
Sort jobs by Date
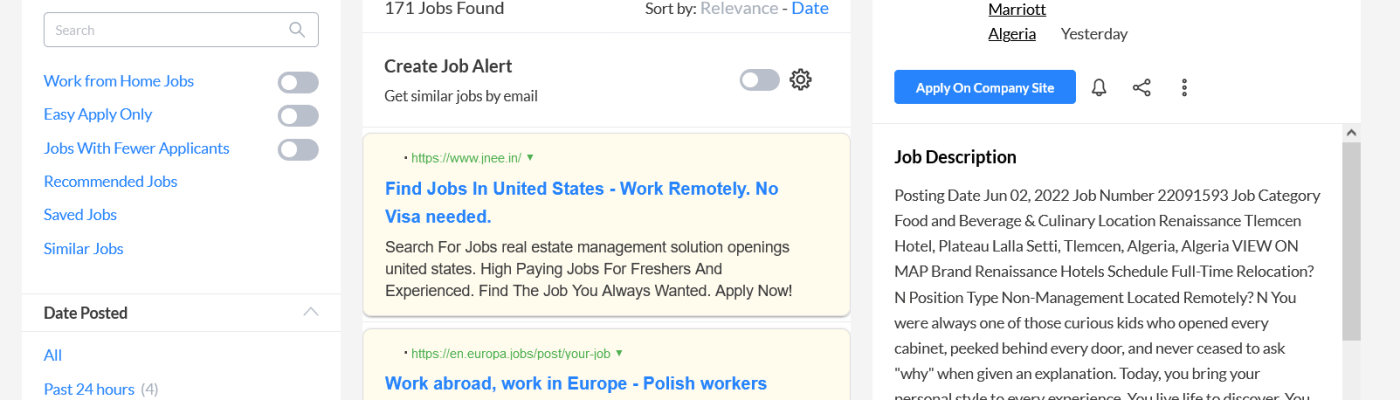tap(810, 9)
